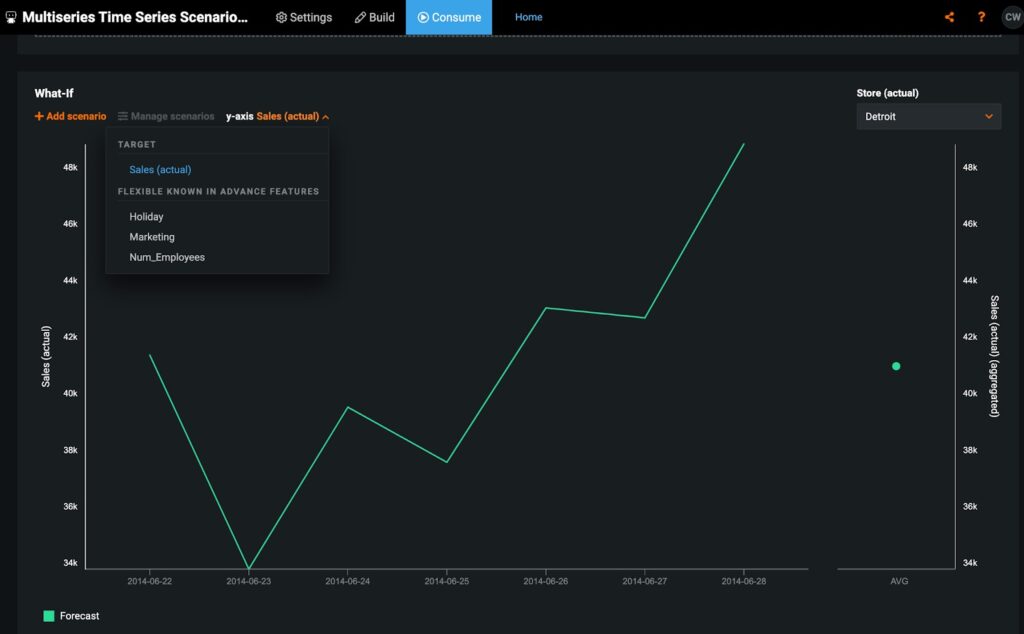Select Sales (actual) under Target
Image resolution: width=1024 pixels, height=634 pixels.
(x=160, y=170)
